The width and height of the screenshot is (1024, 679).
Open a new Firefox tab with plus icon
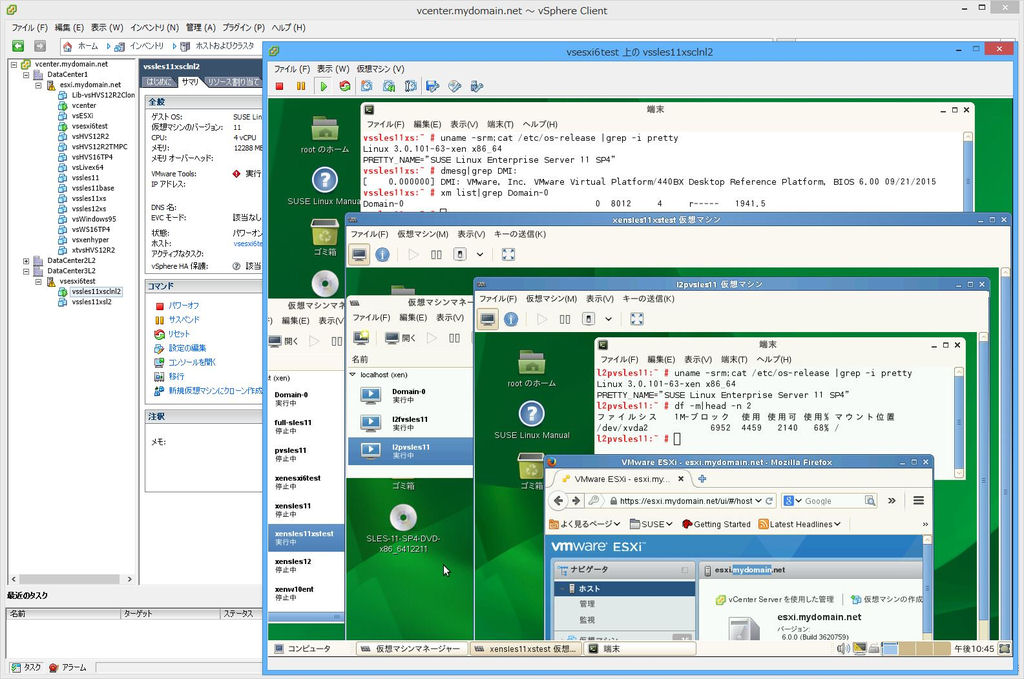click(702, 479)
